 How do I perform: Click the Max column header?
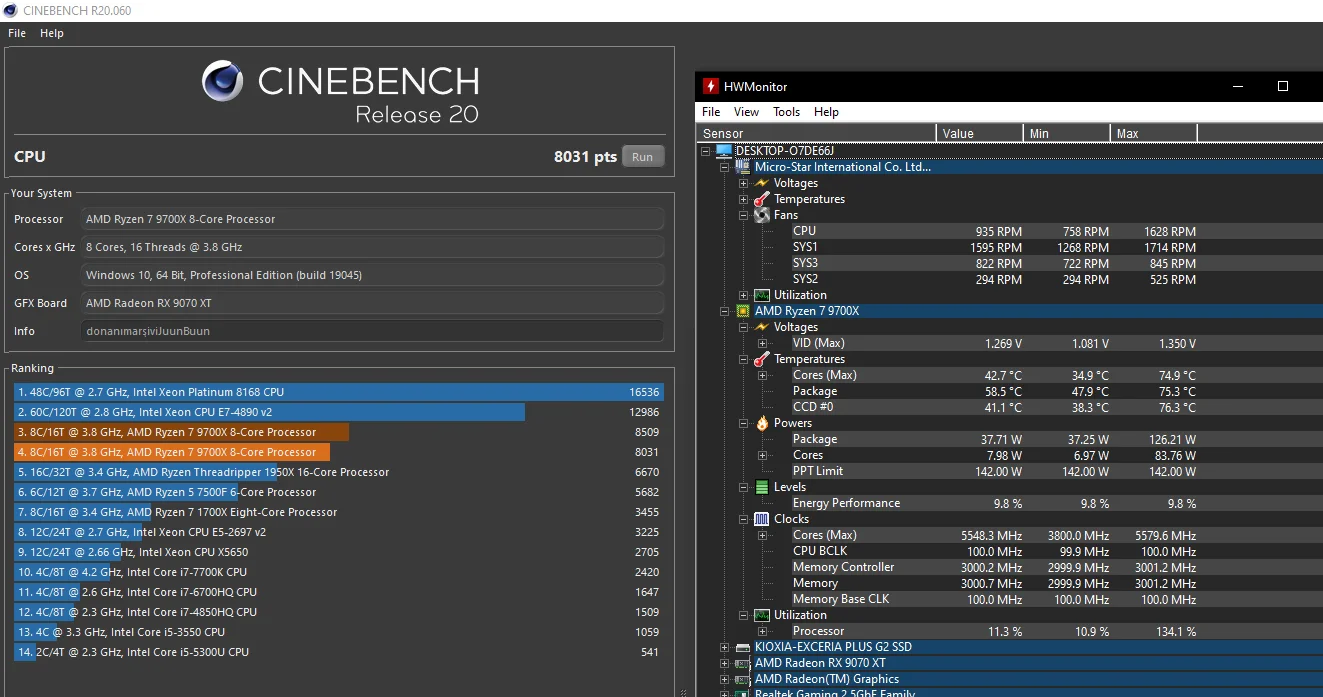(1154, 133)
